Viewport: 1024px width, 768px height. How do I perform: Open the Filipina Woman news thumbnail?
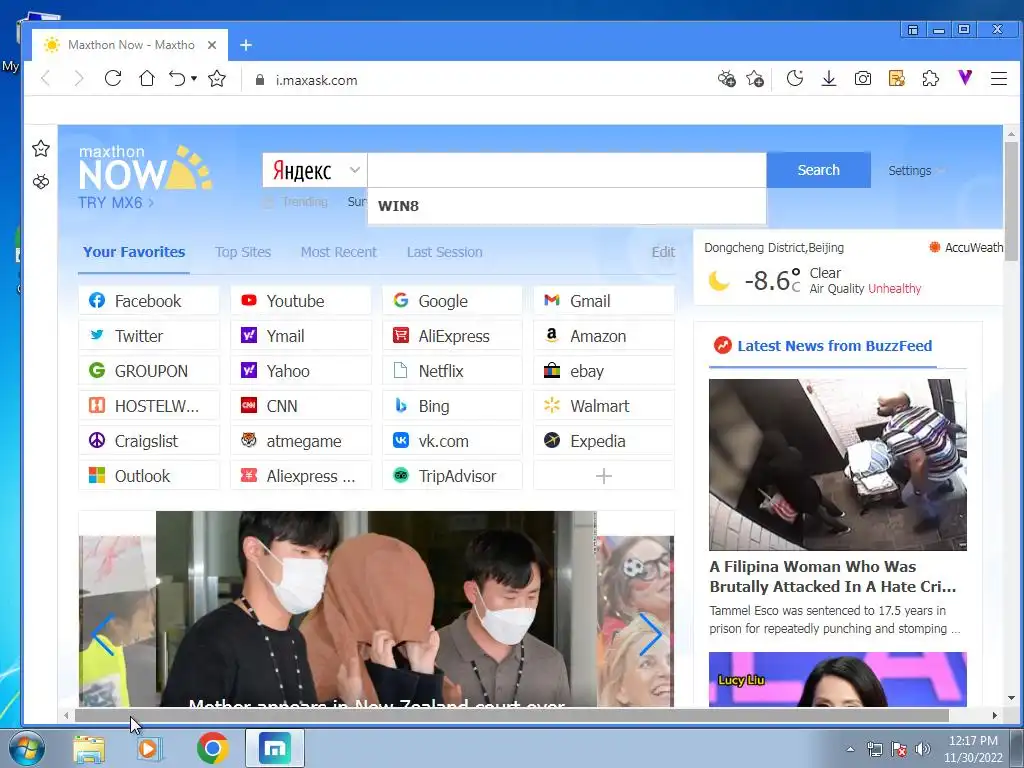(x=838, y=465)
